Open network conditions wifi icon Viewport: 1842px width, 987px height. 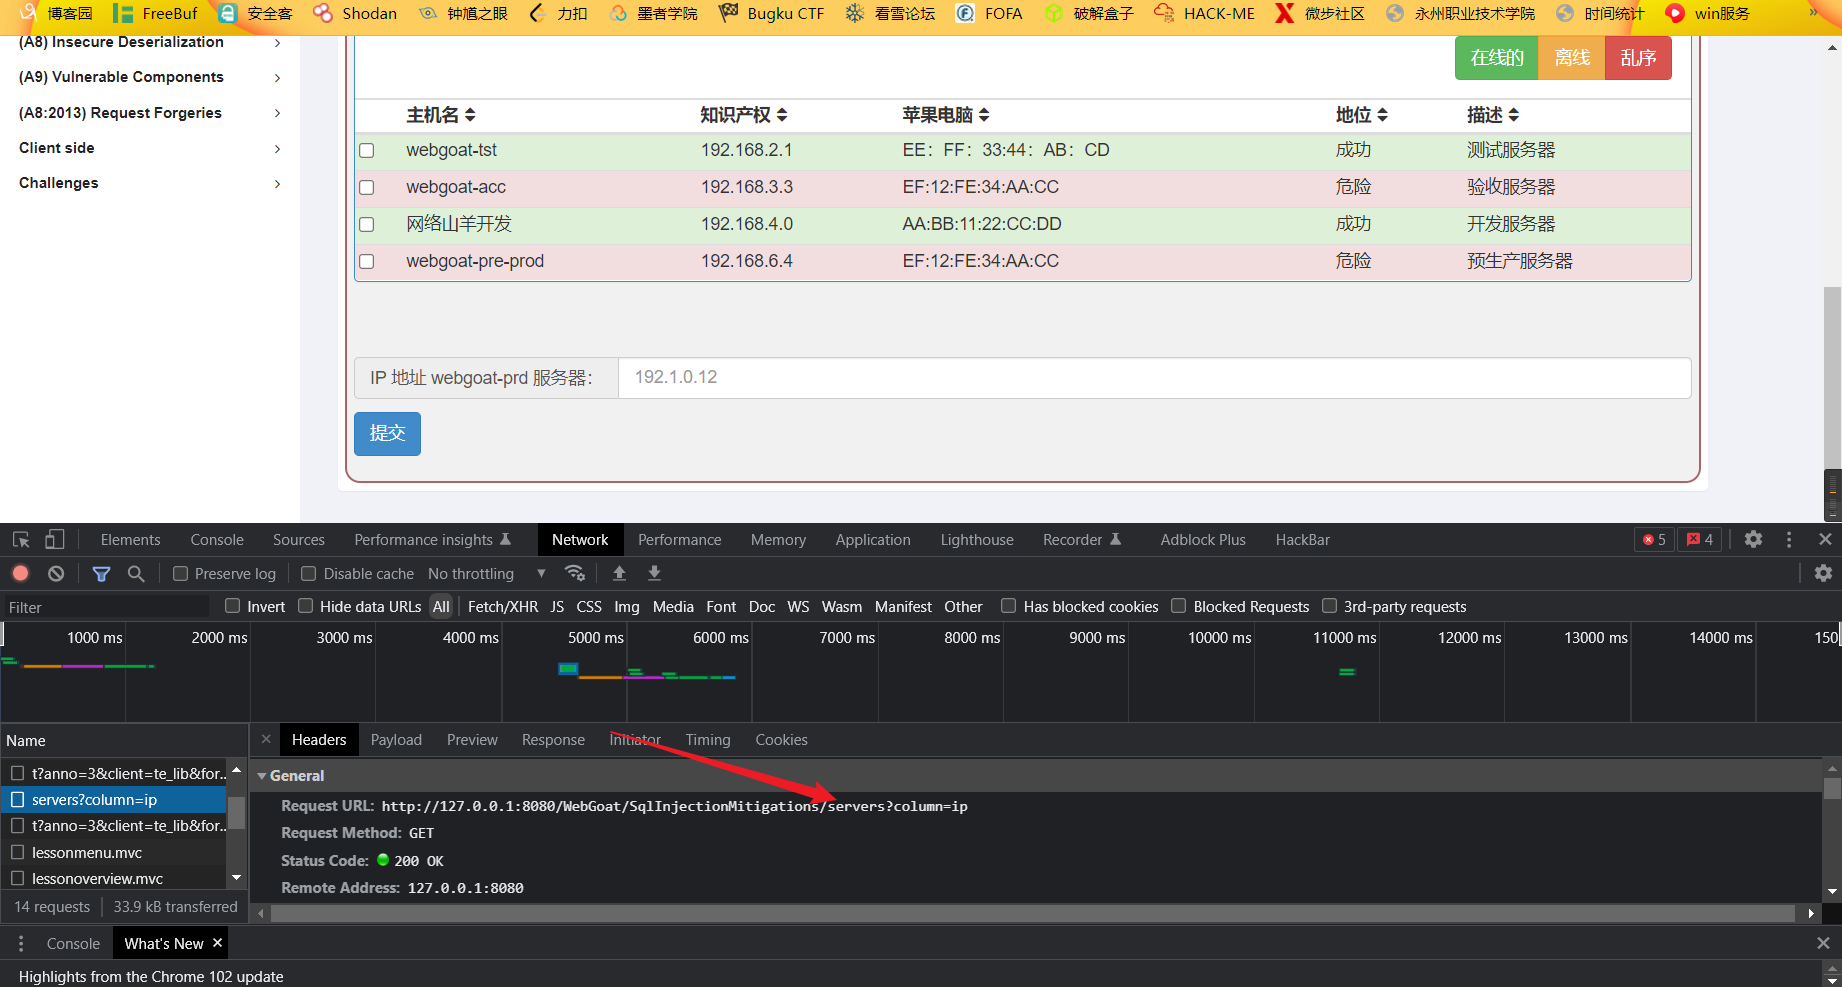point(575,574)
